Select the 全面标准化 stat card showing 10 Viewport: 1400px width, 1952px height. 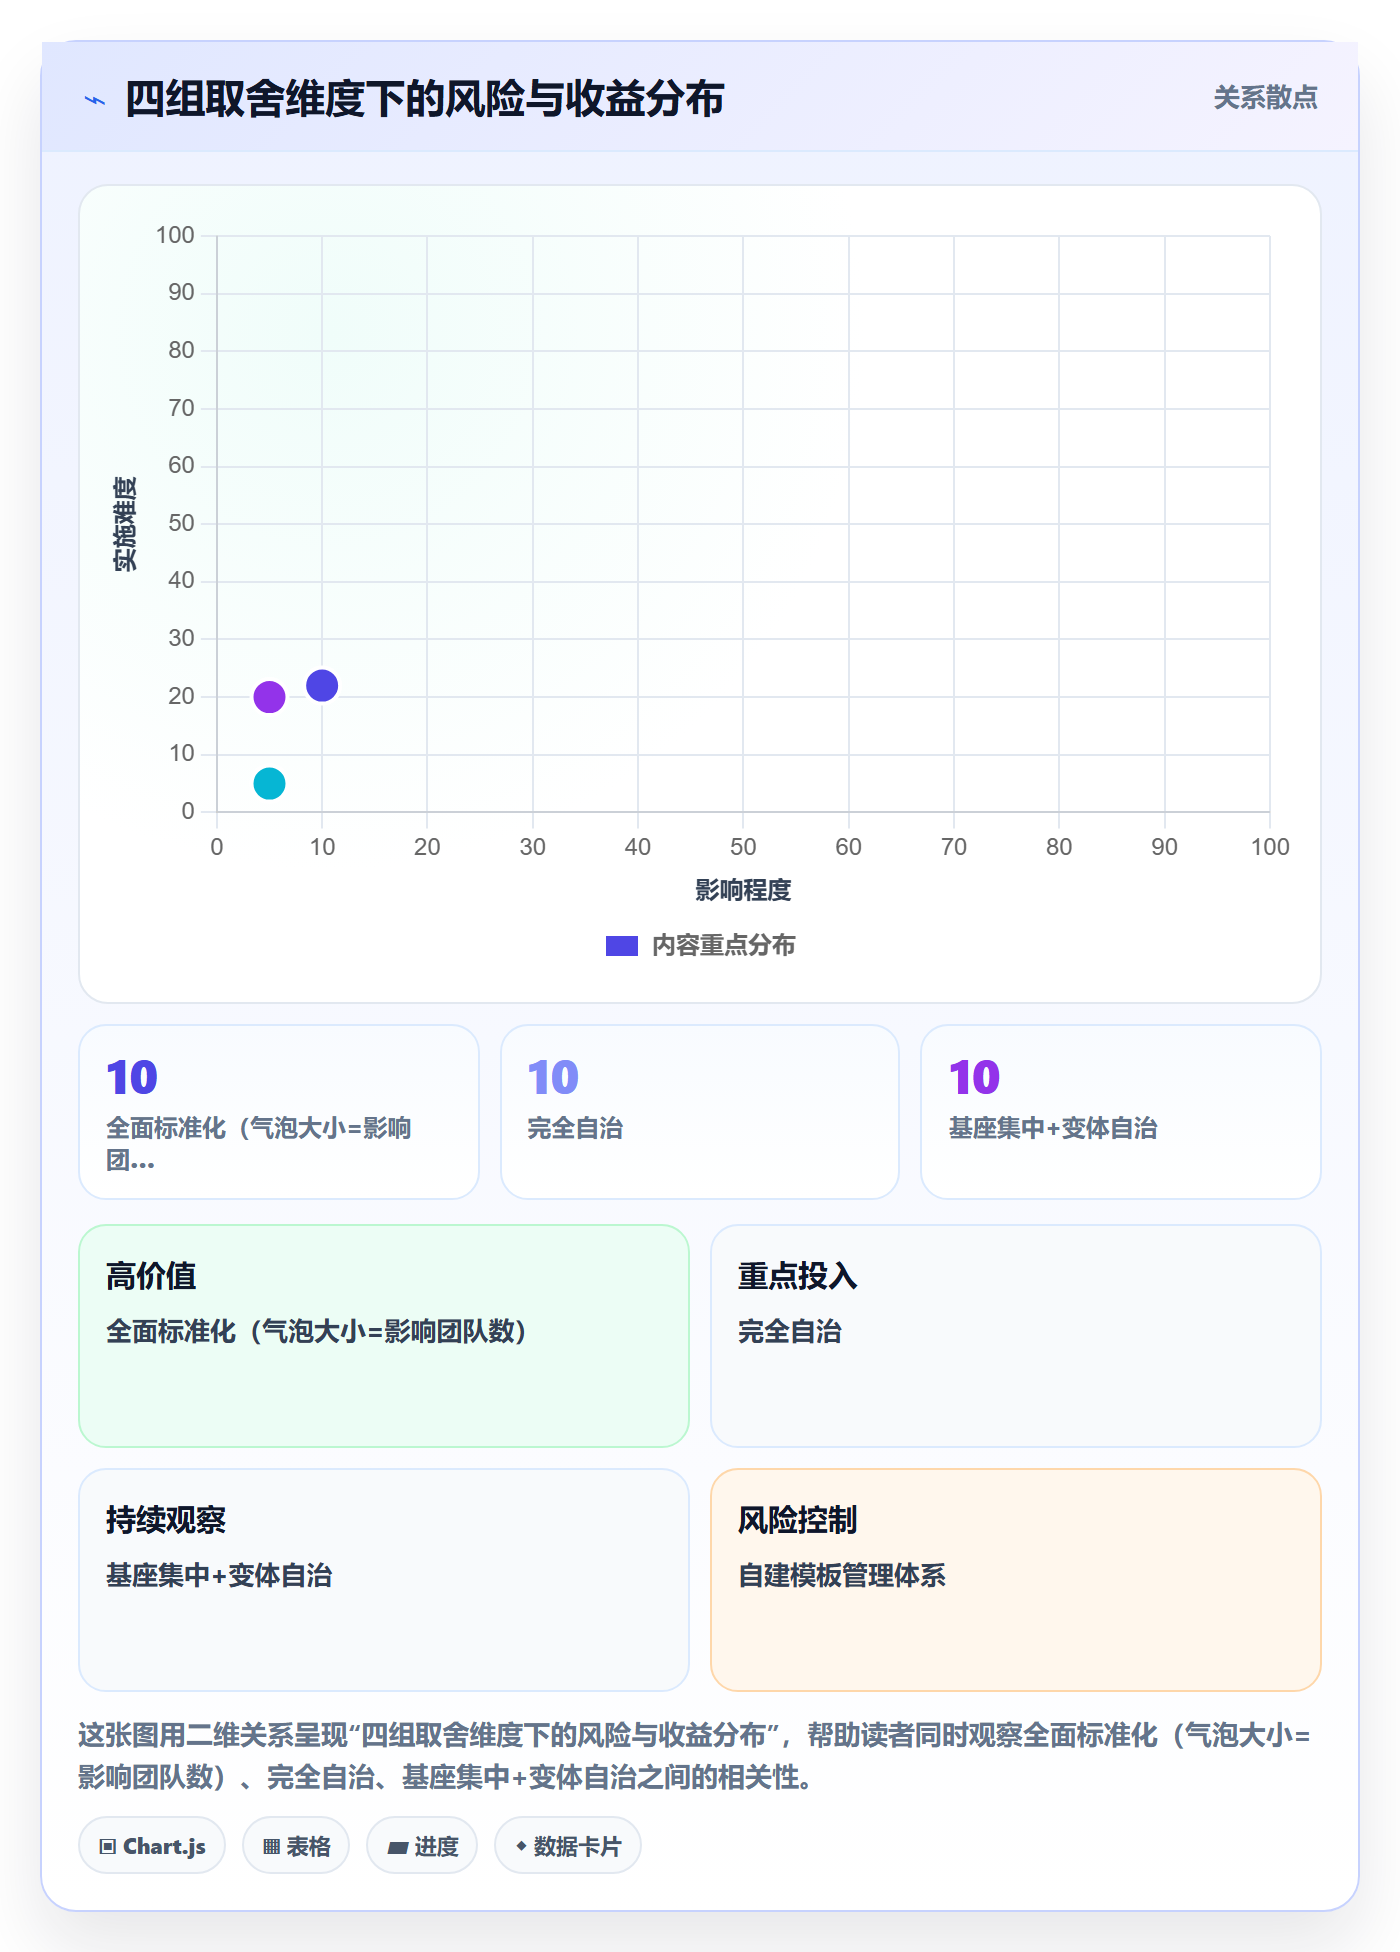click(x=279, y=1111)
